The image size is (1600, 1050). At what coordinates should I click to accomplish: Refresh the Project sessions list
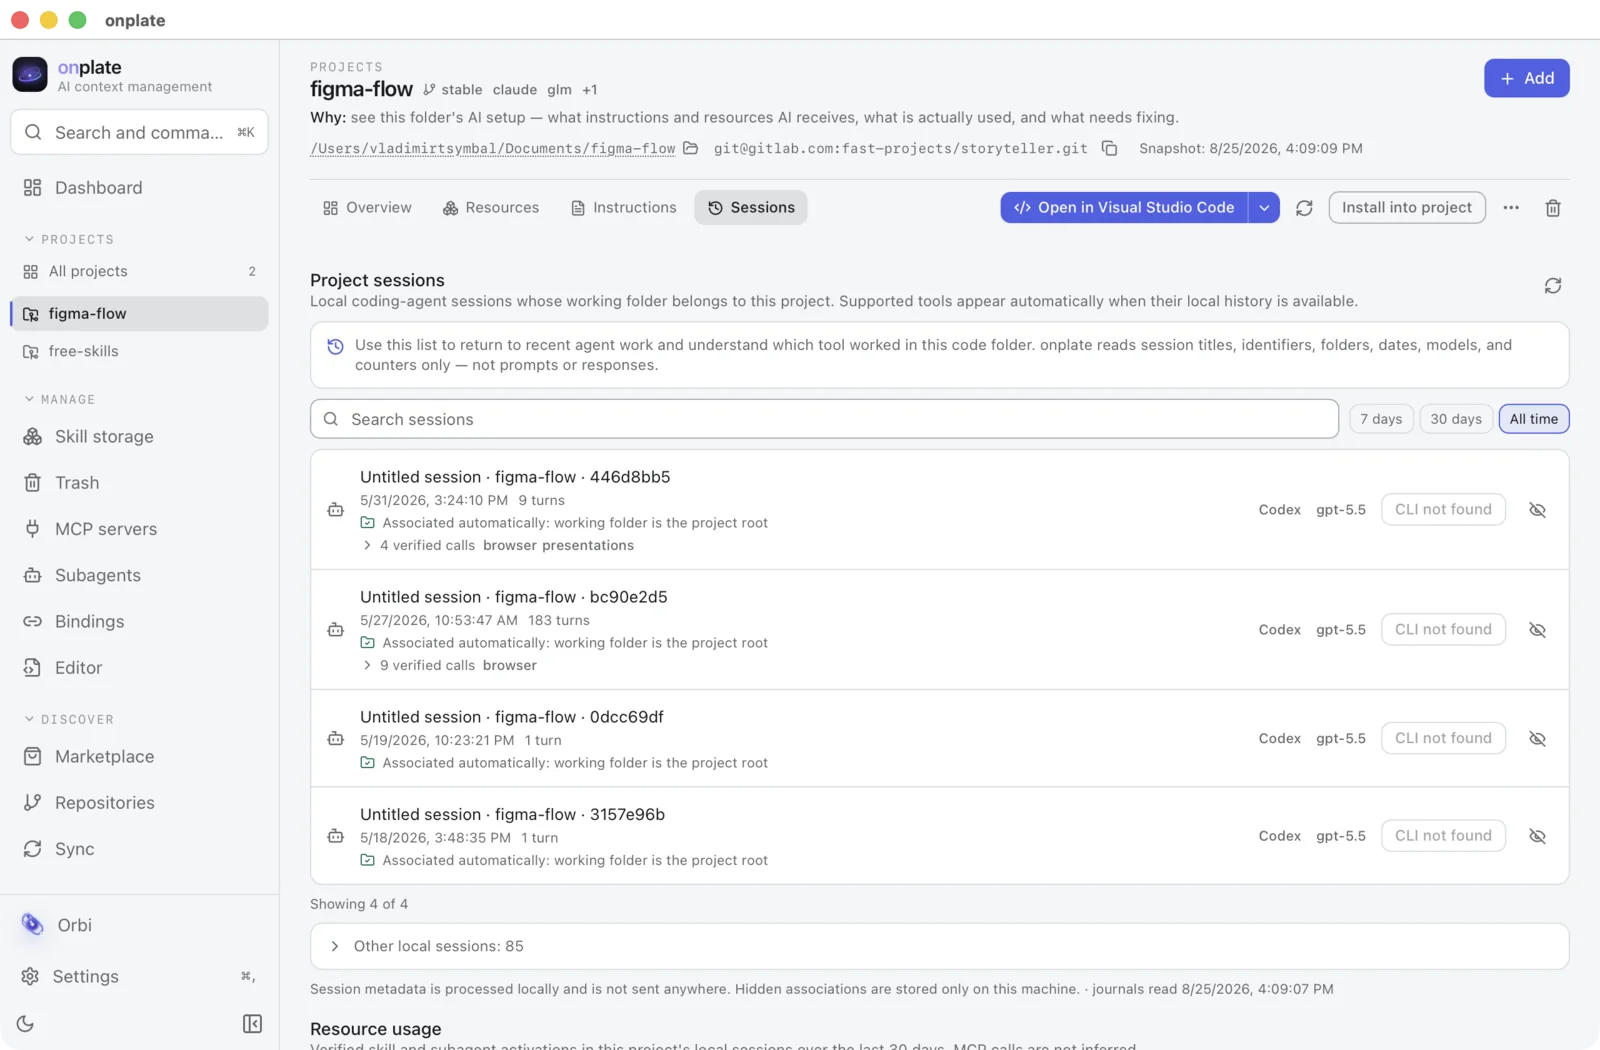tap(1553, 286)
